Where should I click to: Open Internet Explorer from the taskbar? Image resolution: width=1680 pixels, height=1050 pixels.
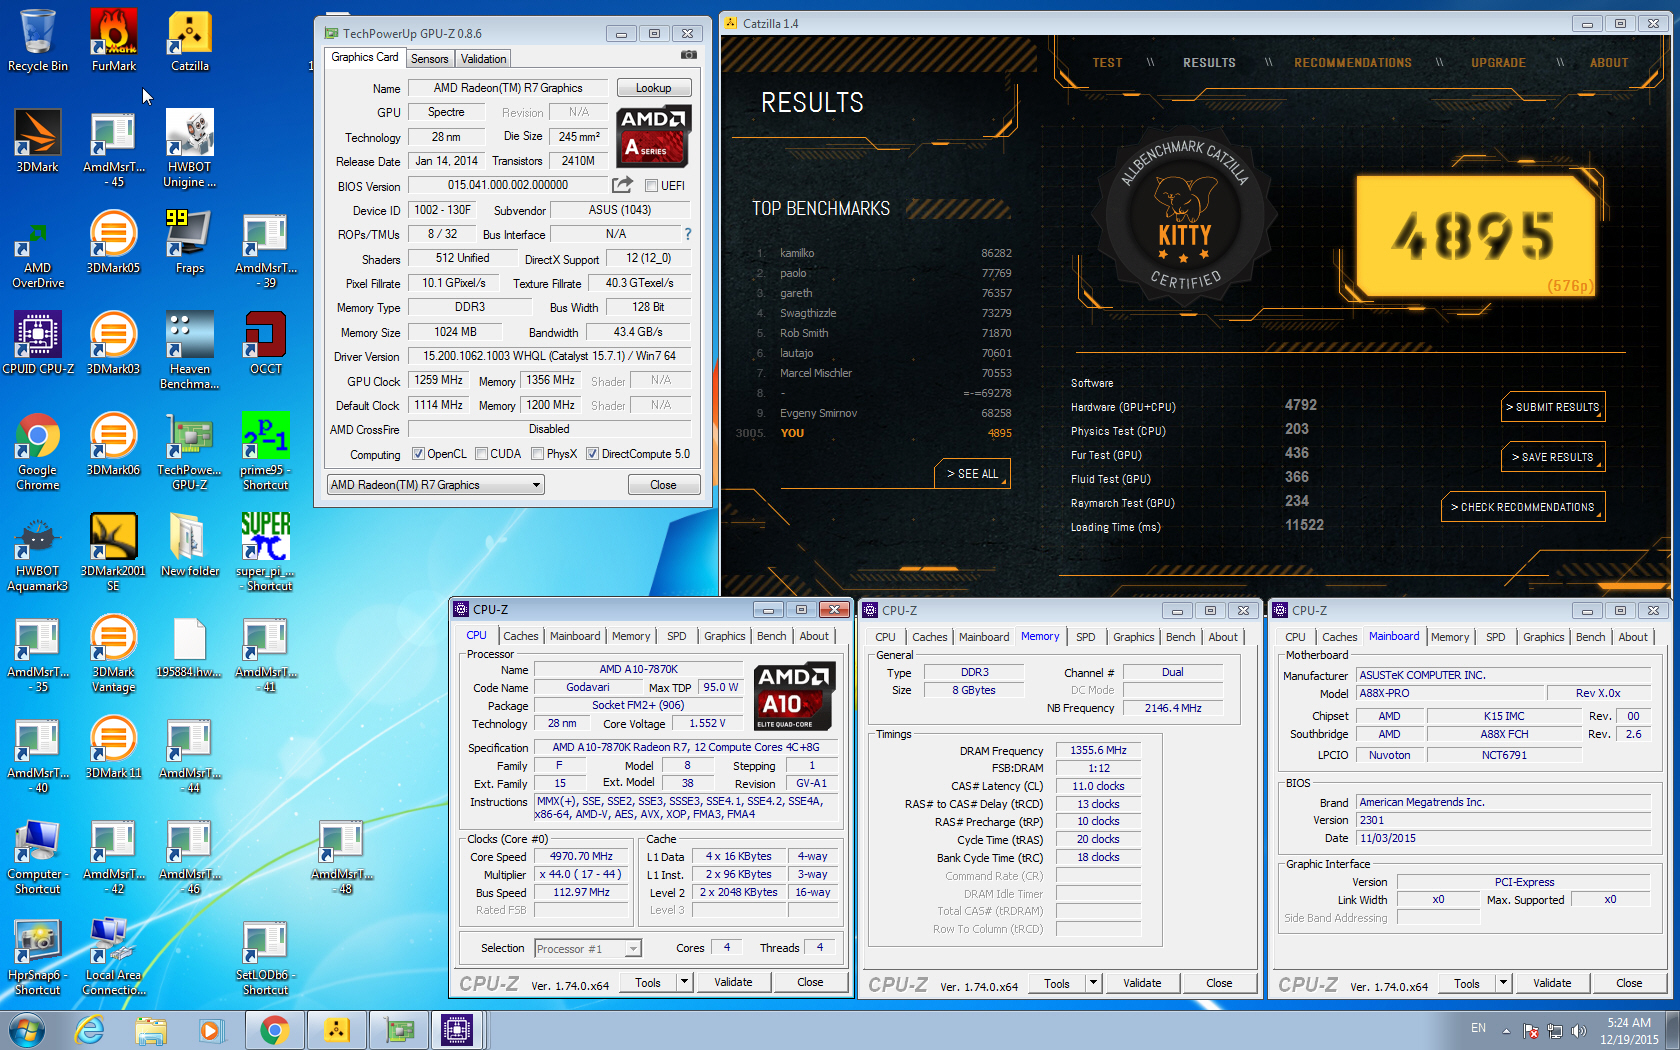click(90, 1030)
